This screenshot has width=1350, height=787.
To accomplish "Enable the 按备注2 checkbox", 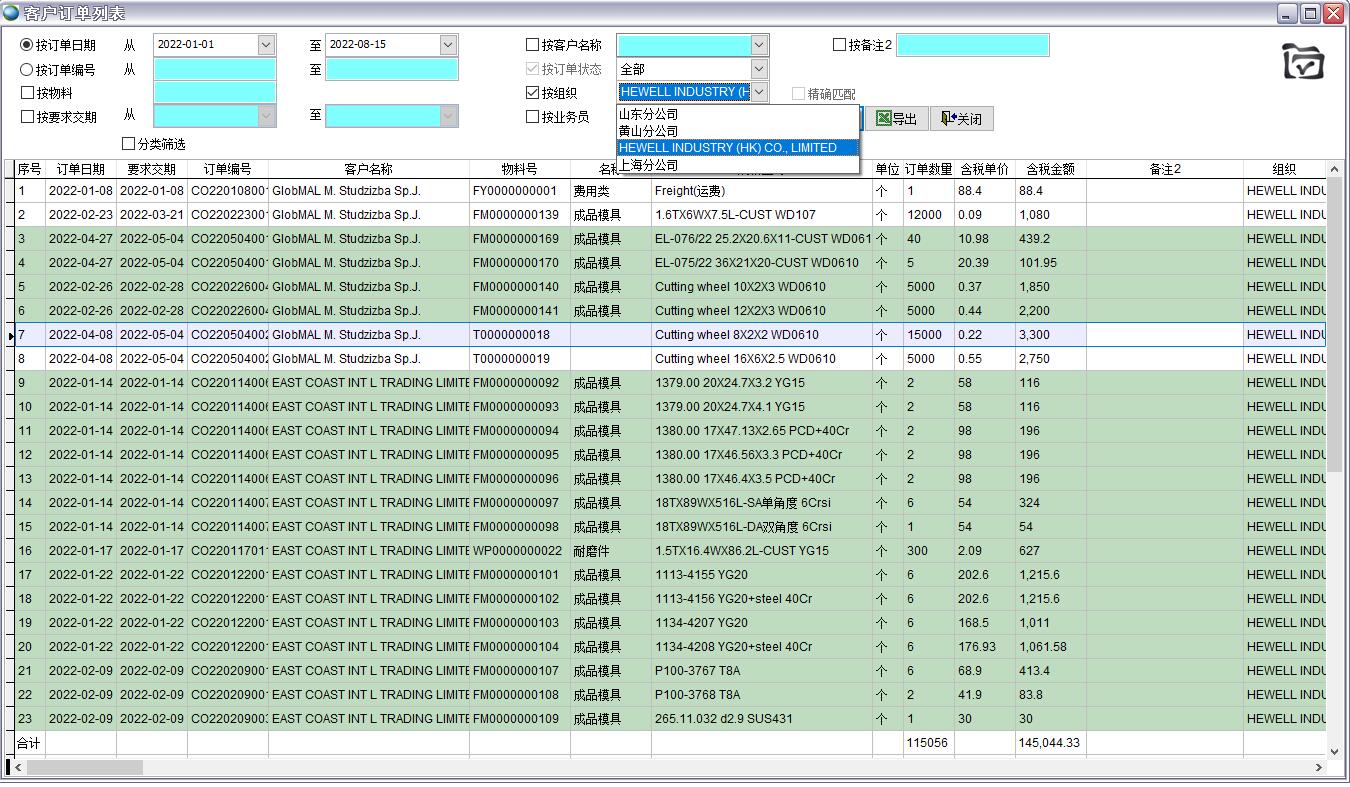I will click(840, 45).
